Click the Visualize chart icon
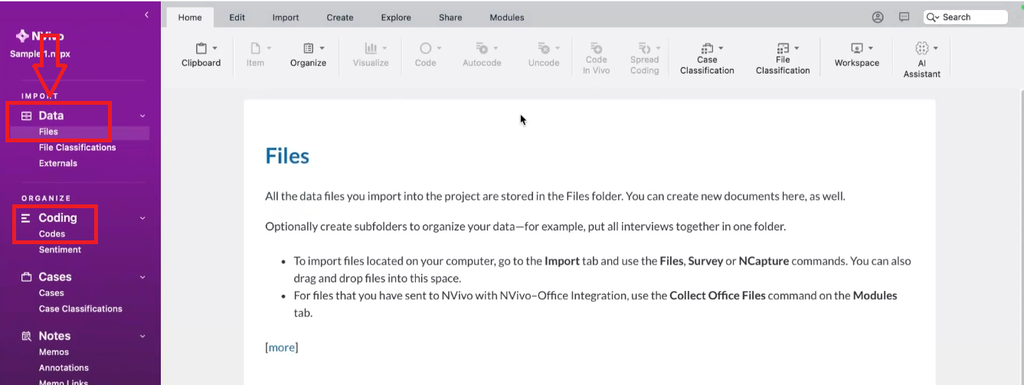Screen dimensions: 1024x385 [x=370, y=48]
